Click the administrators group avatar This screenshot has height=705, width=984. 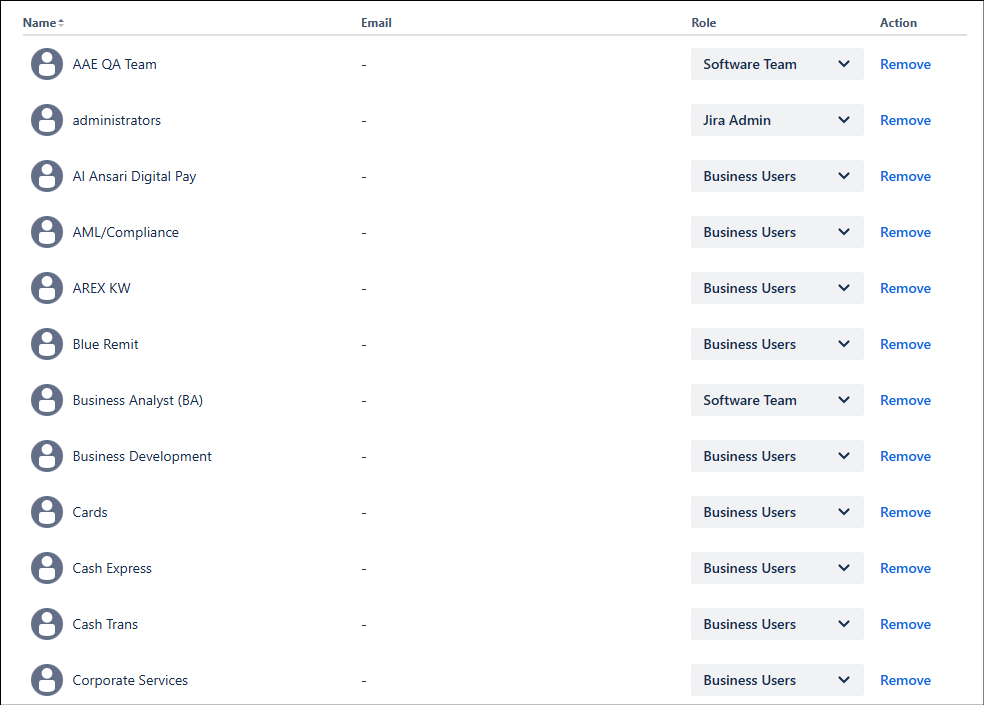coord(47,120)
